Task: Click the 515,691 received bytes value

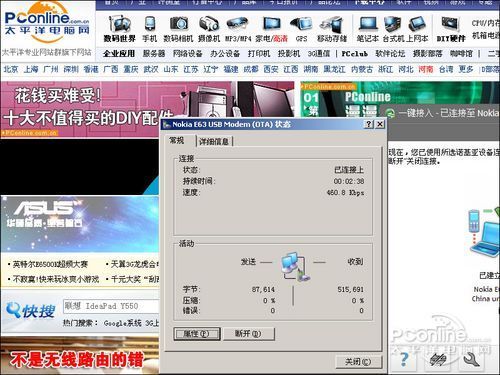Action: pyautogui.click(x=351, y=289)
